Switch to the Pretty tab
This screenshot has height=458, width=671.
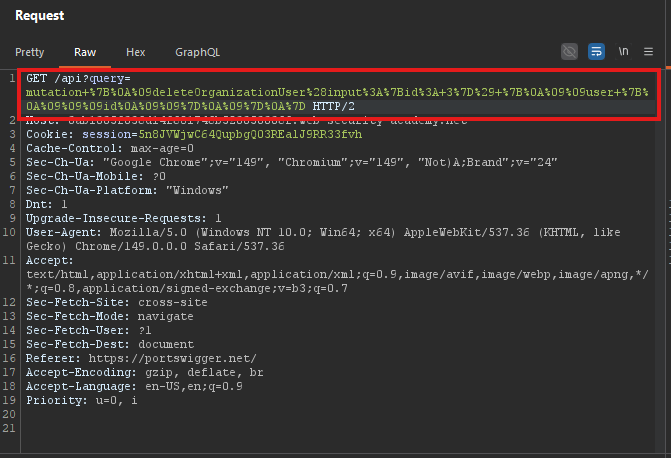tap(30, 52)
